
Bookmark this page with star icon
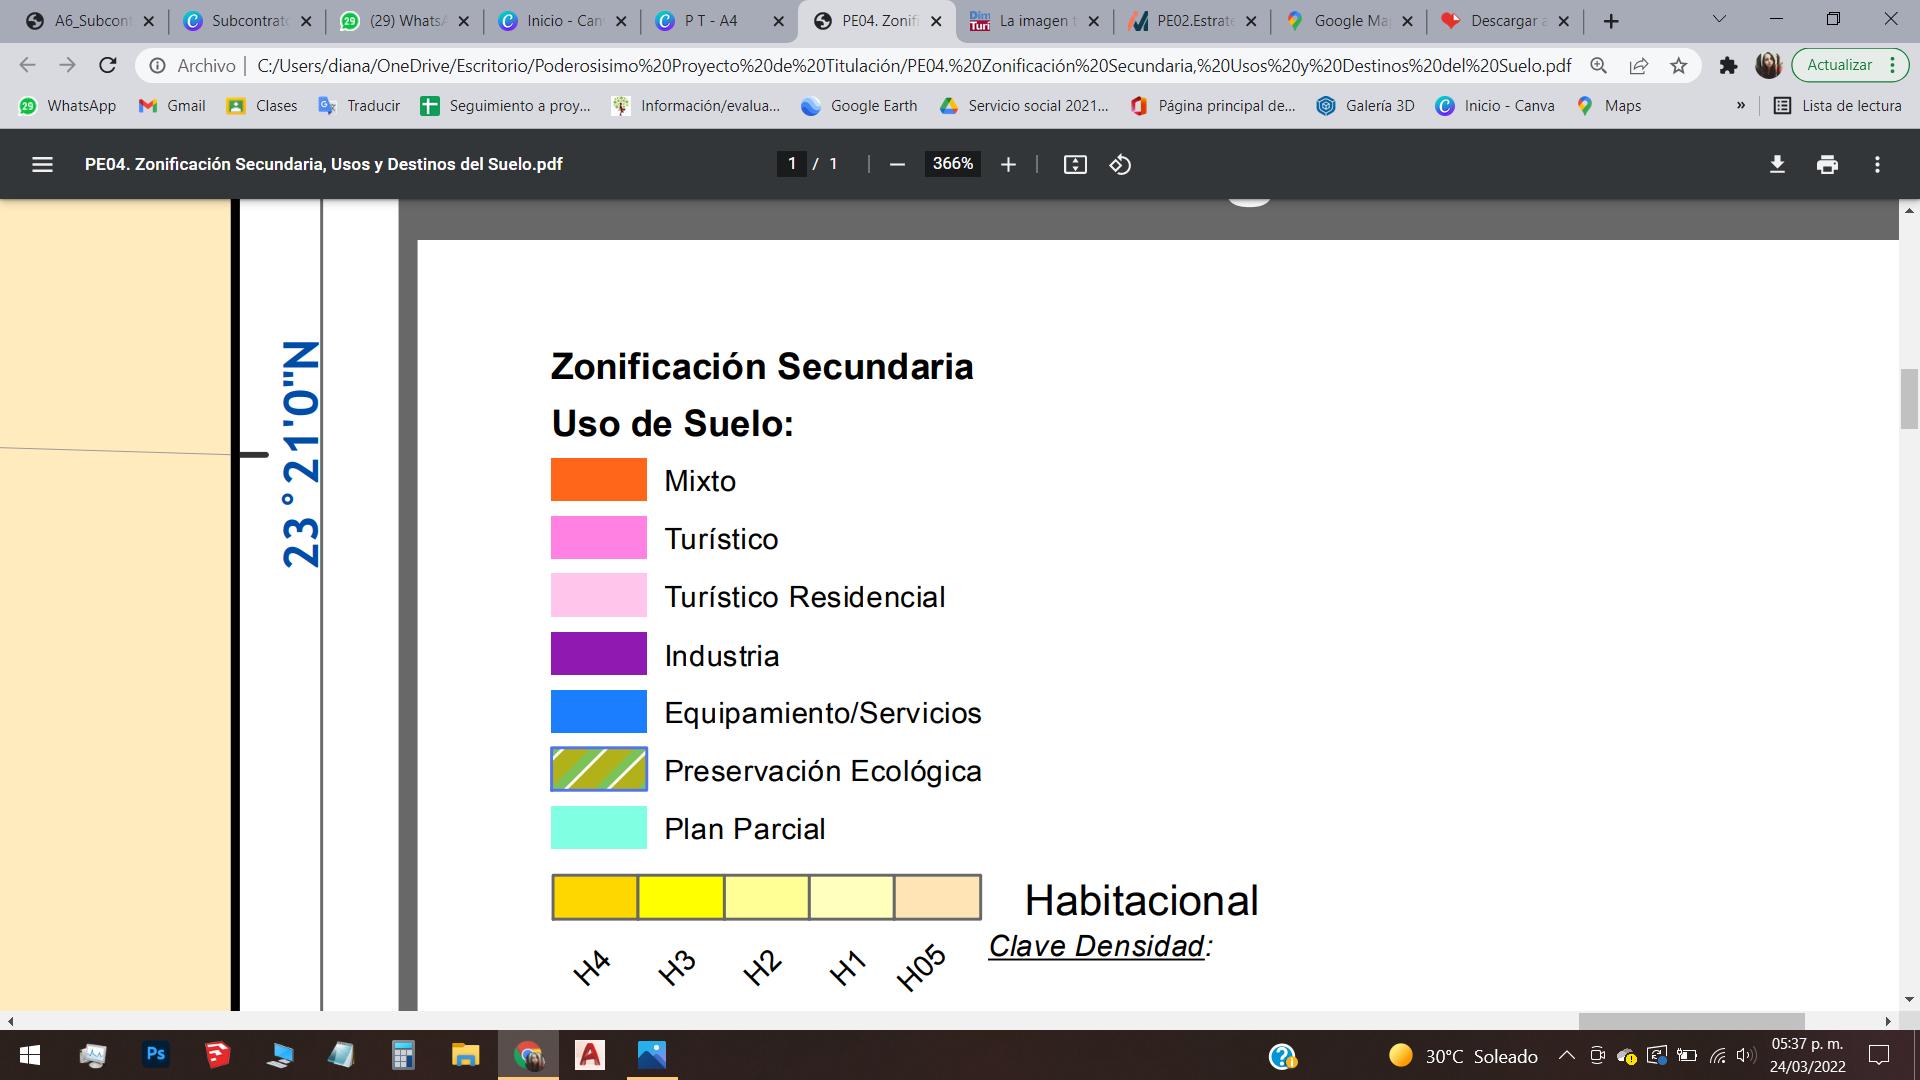pos(1679,66)
